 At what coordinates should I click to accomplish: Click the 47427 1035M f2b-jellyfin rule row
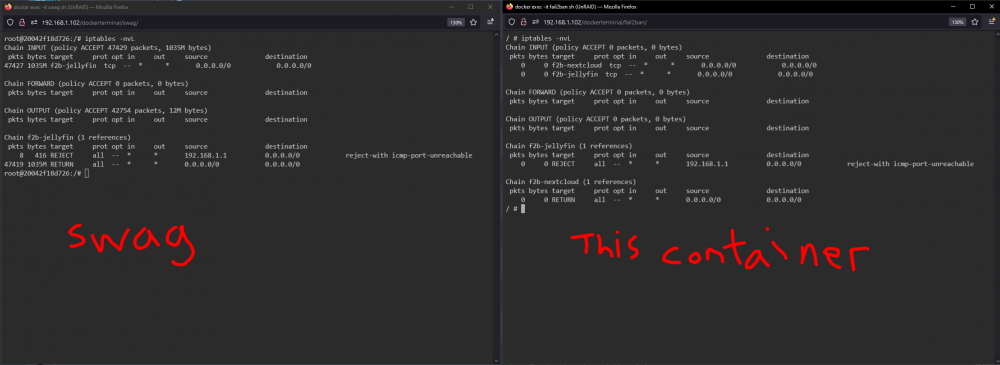pyautogui.click(x=158, y=65)
